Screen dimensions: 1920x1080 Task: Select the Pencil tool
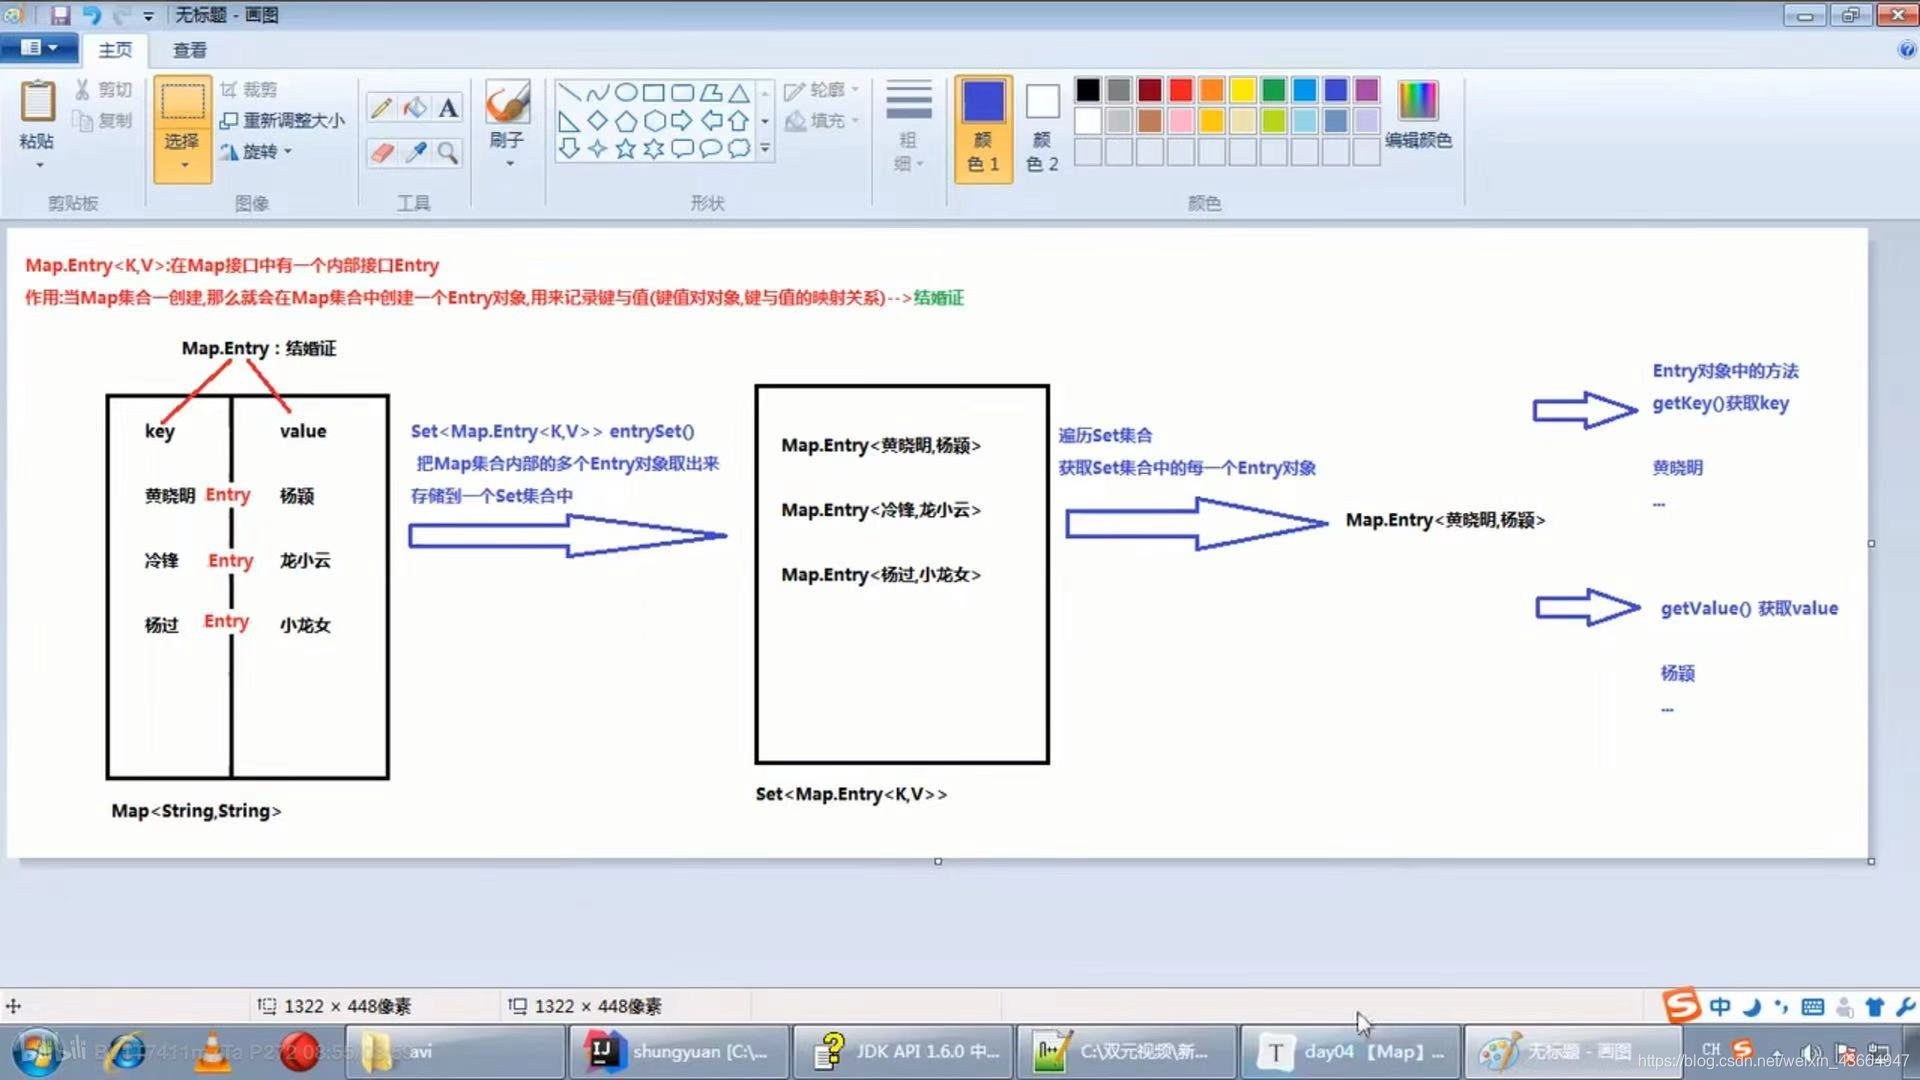tap(381, 108)
